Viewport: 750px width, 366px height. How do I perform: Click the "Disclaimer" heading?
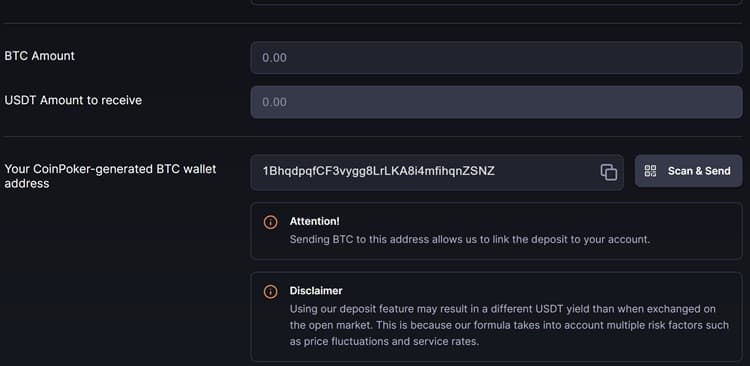pos(316,291)
